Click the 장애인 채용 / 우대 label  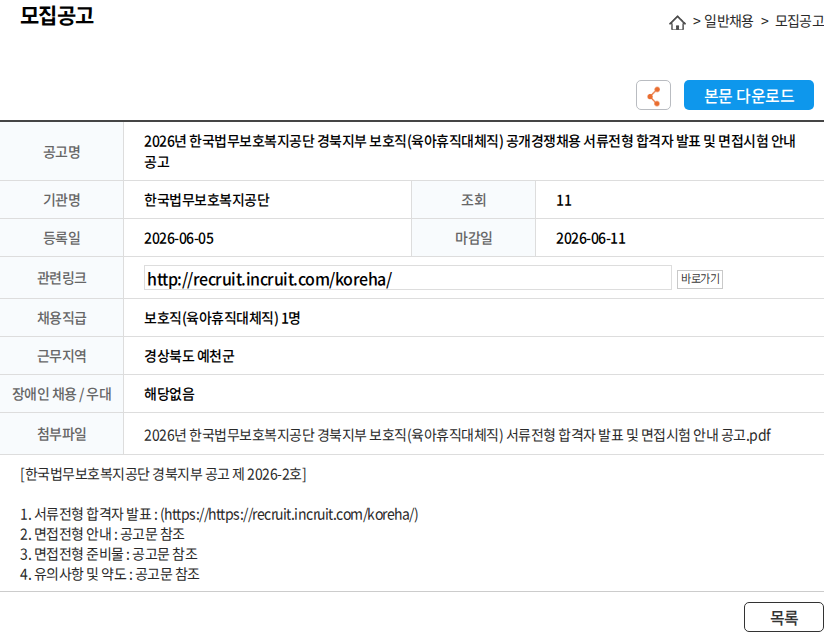[x=61, y=394]
